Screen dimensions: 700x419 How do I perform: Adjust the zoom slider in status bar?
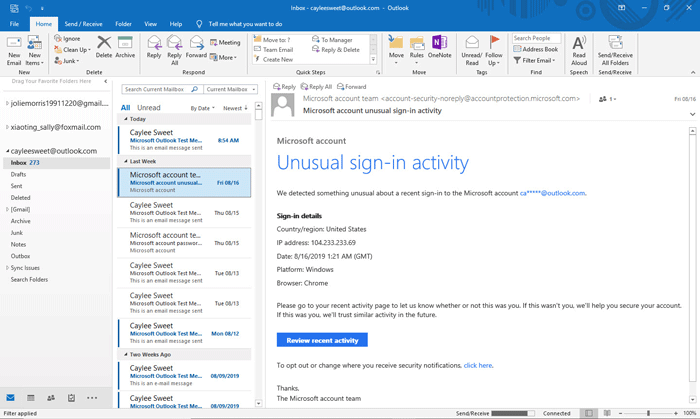point(648,413)
